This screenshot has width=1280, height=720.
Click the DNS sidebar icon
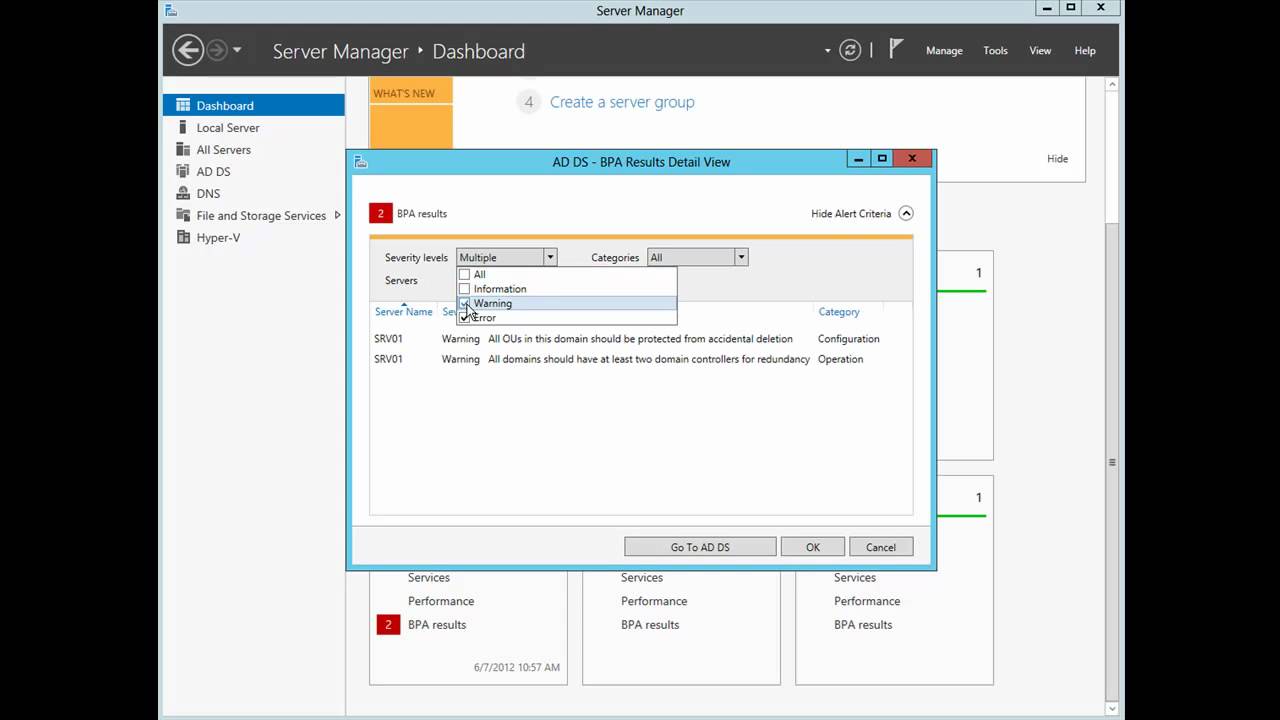click(183, 193)
